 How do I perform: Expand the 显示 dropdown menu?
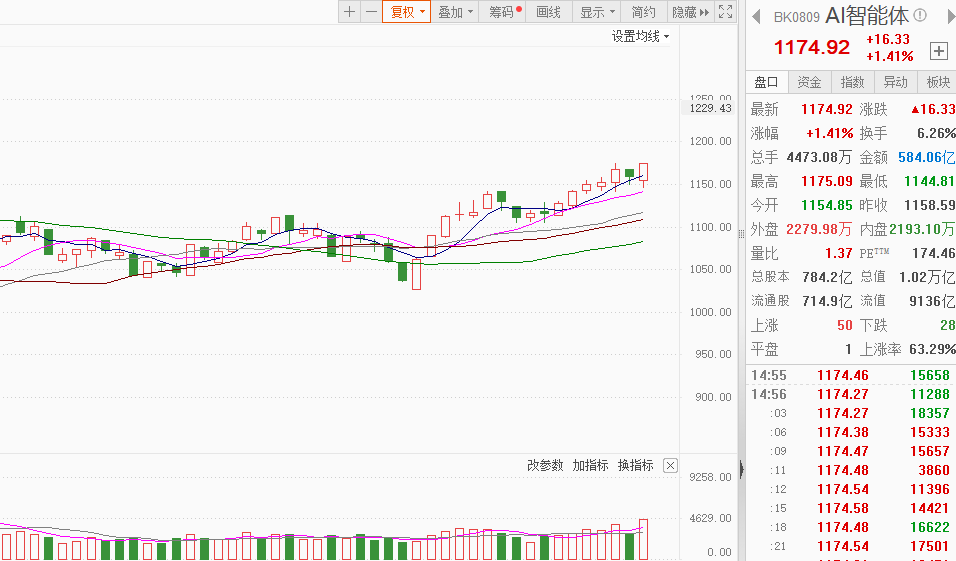598,12
